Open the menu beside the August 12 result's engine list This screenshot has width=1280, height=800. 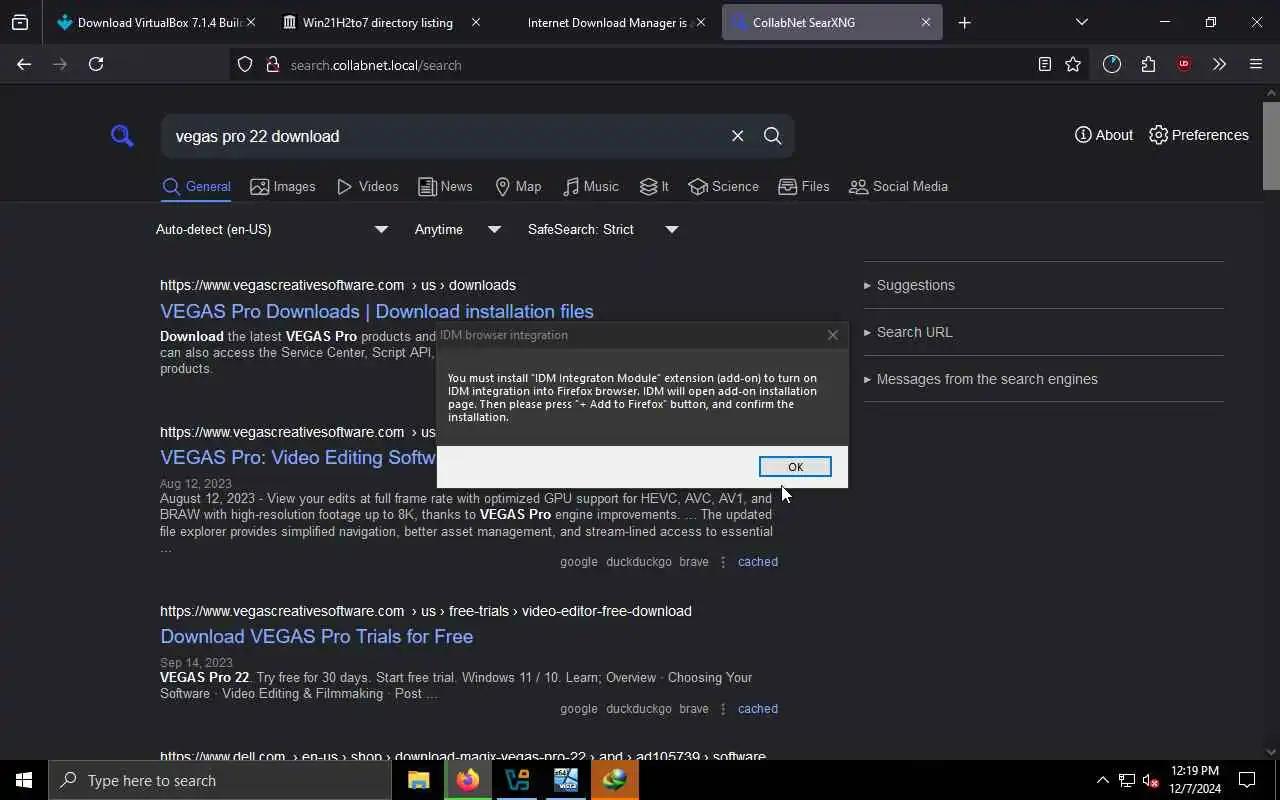(723, 562)
